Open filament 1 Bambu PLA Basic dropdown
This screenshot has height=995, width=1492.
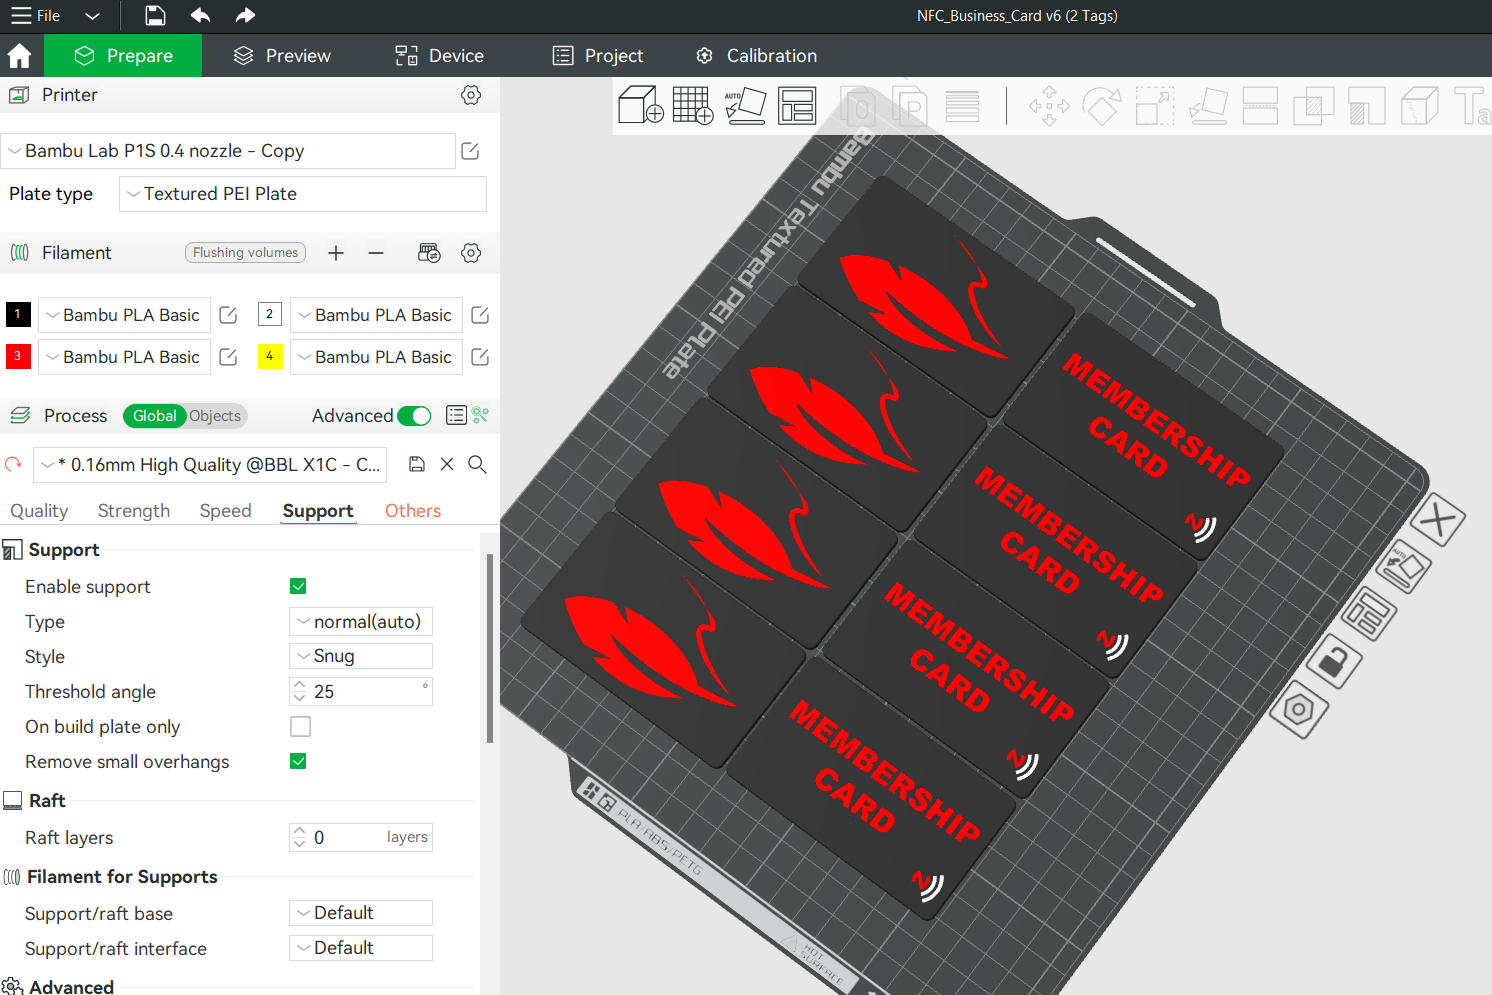(124, 315)
